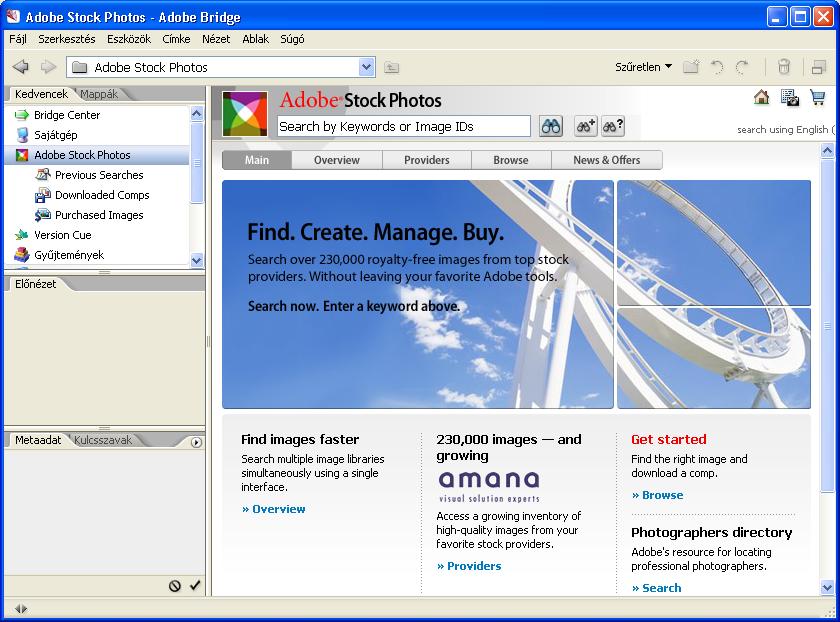Open the shopping cart icon
The height and width of the screenshot is (622, 840).
click(x=818, y=98)
